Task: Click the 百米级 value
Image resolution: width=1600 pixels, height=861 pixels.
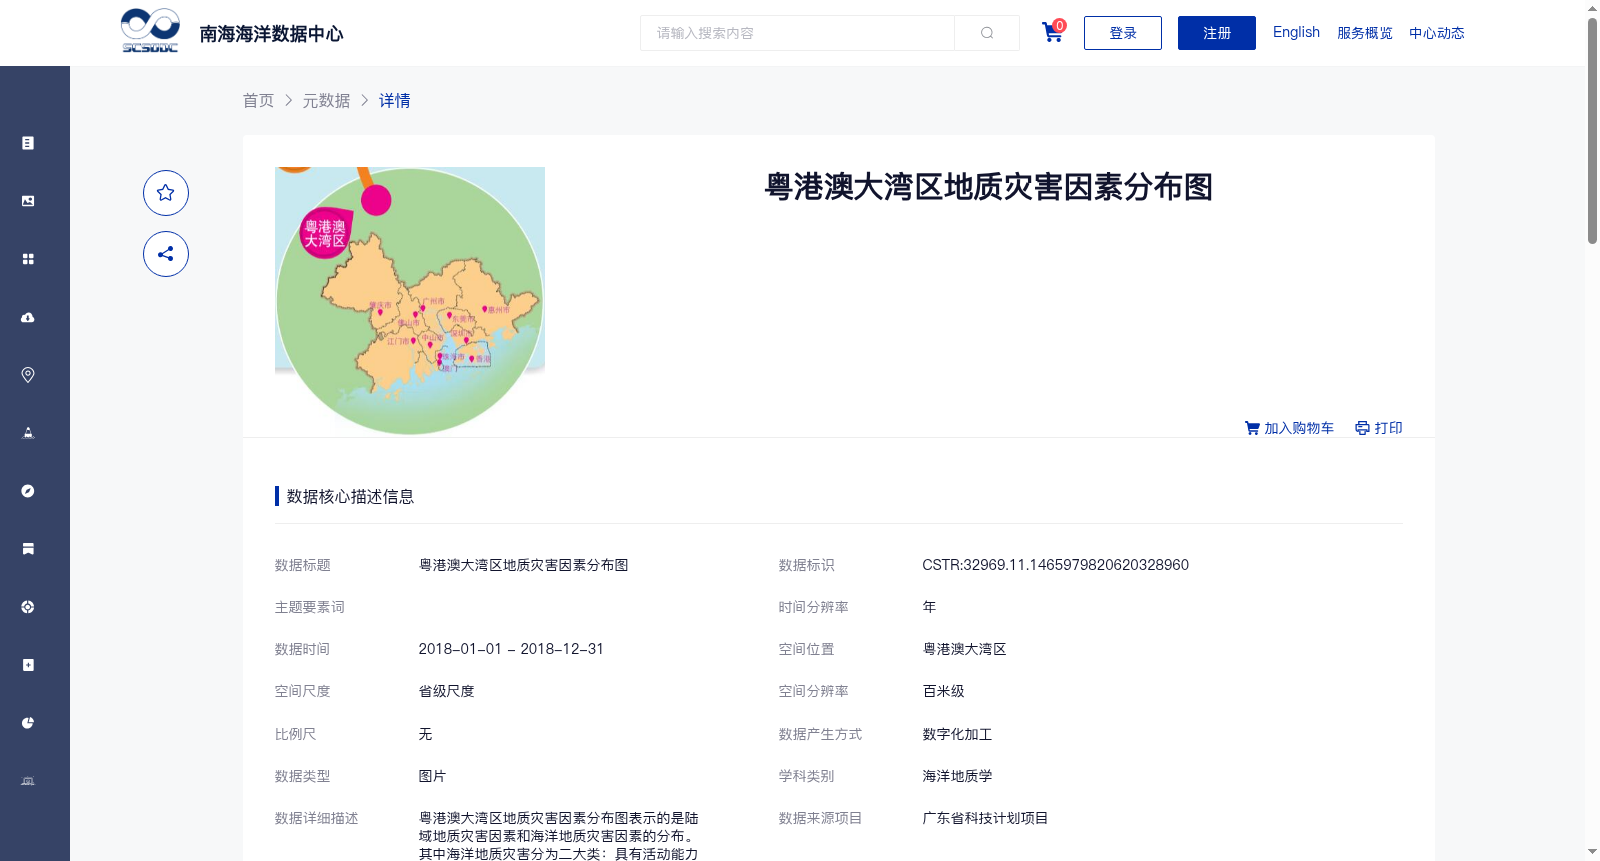Action: 943,691
